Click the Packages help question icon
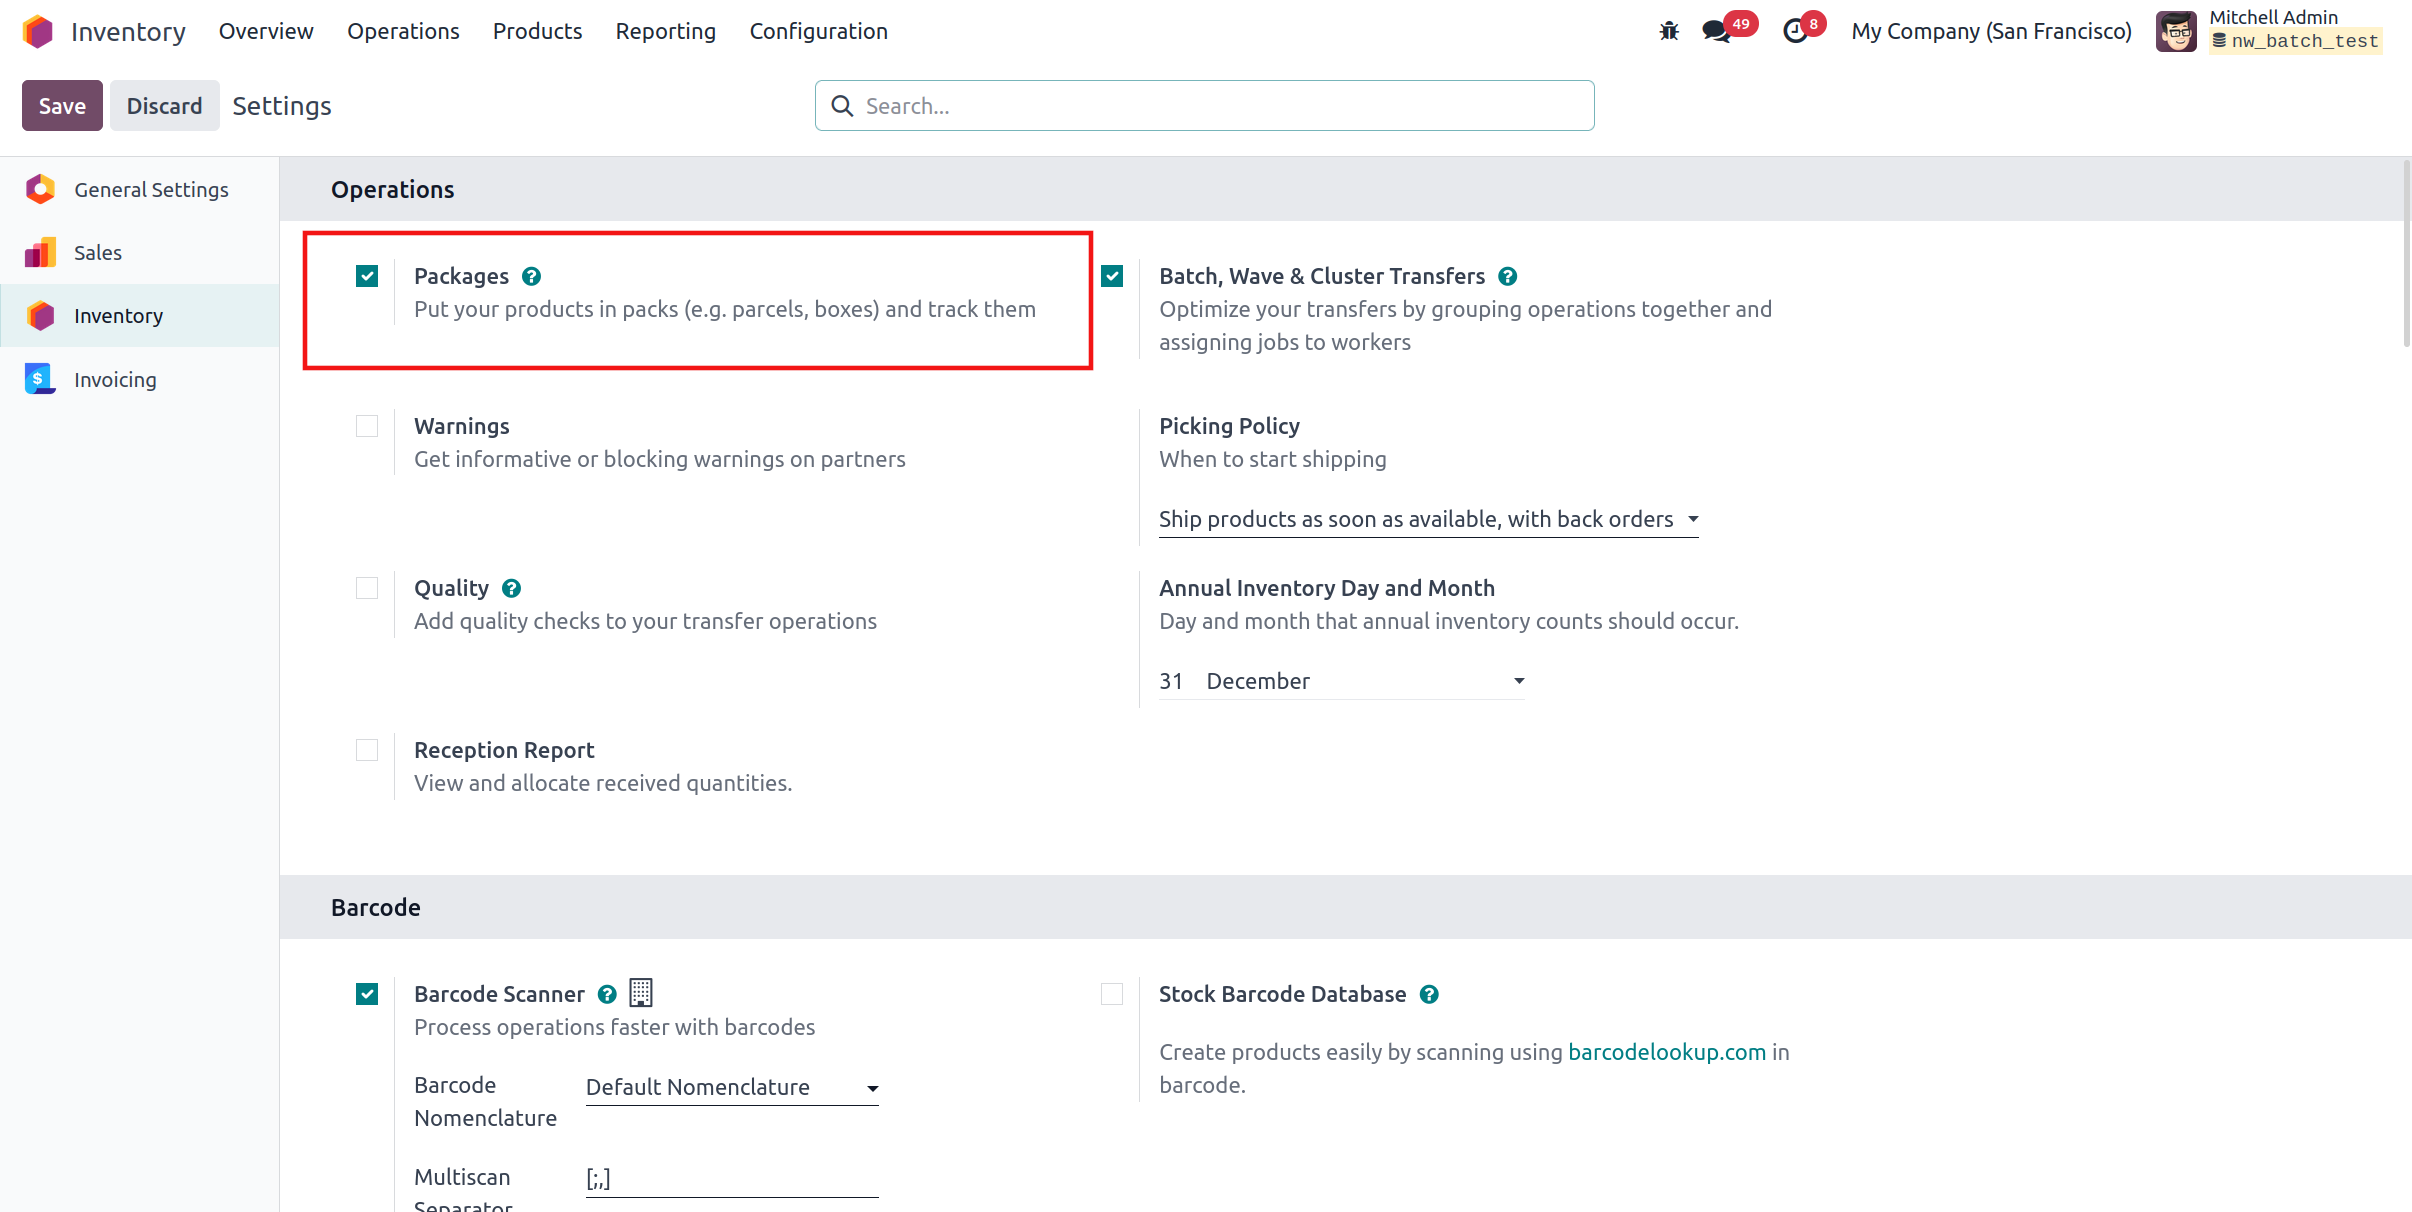 532,276
